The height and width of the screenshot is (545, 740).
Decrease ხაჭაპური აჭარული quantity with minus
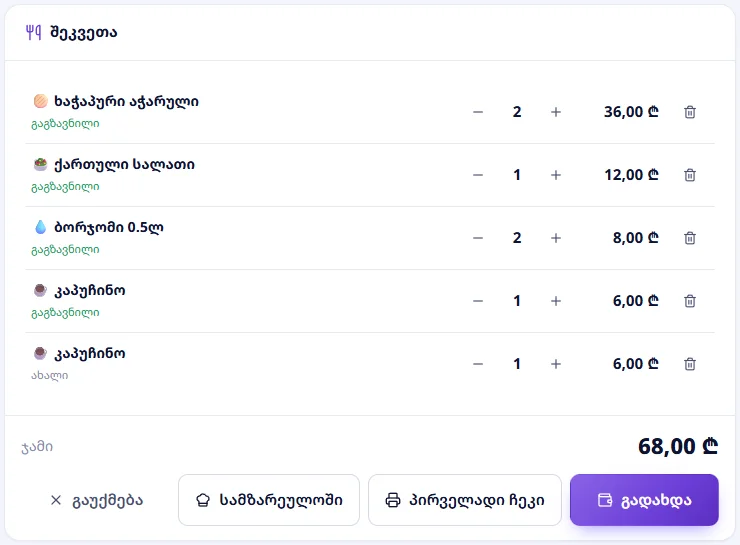[x=478, y=112]
